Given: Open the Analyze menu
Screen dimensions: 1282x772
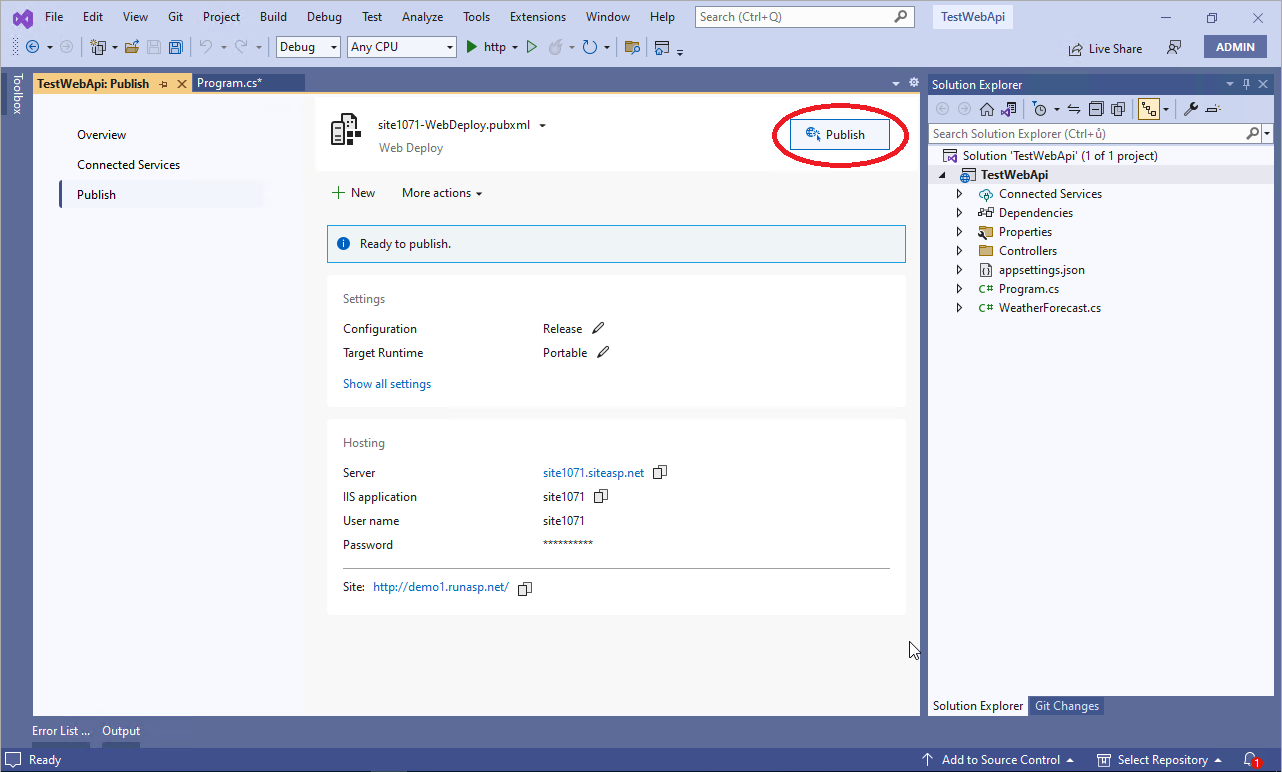Looking at the screenshot, I should tap(422, 17).
